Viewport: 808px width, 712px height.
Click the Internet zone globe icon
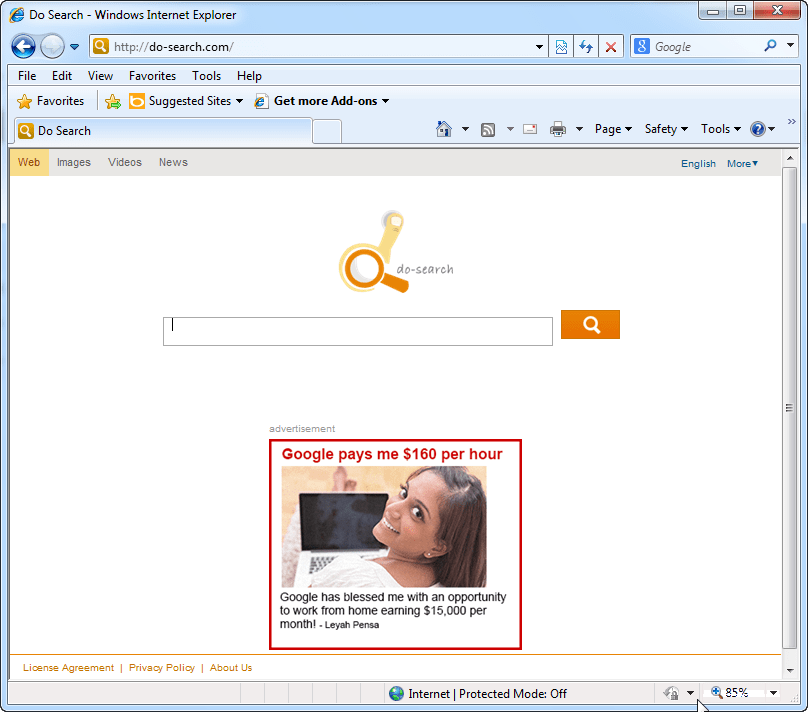(396, 693)
